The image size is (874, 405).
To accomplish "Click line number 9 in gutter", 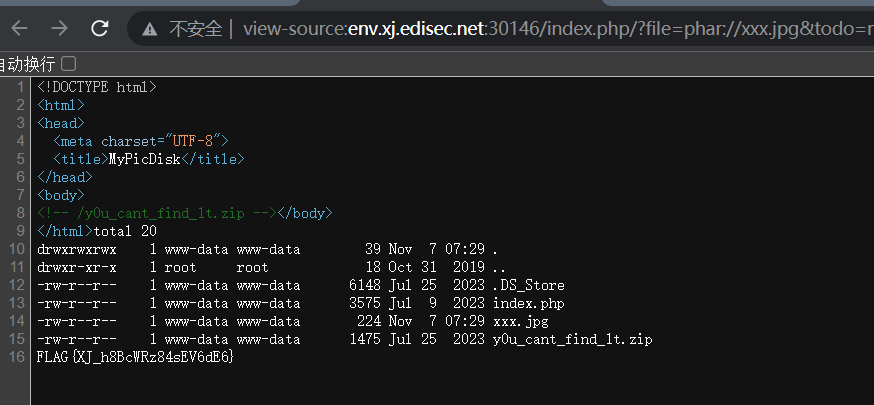I will tap(20, 231).
